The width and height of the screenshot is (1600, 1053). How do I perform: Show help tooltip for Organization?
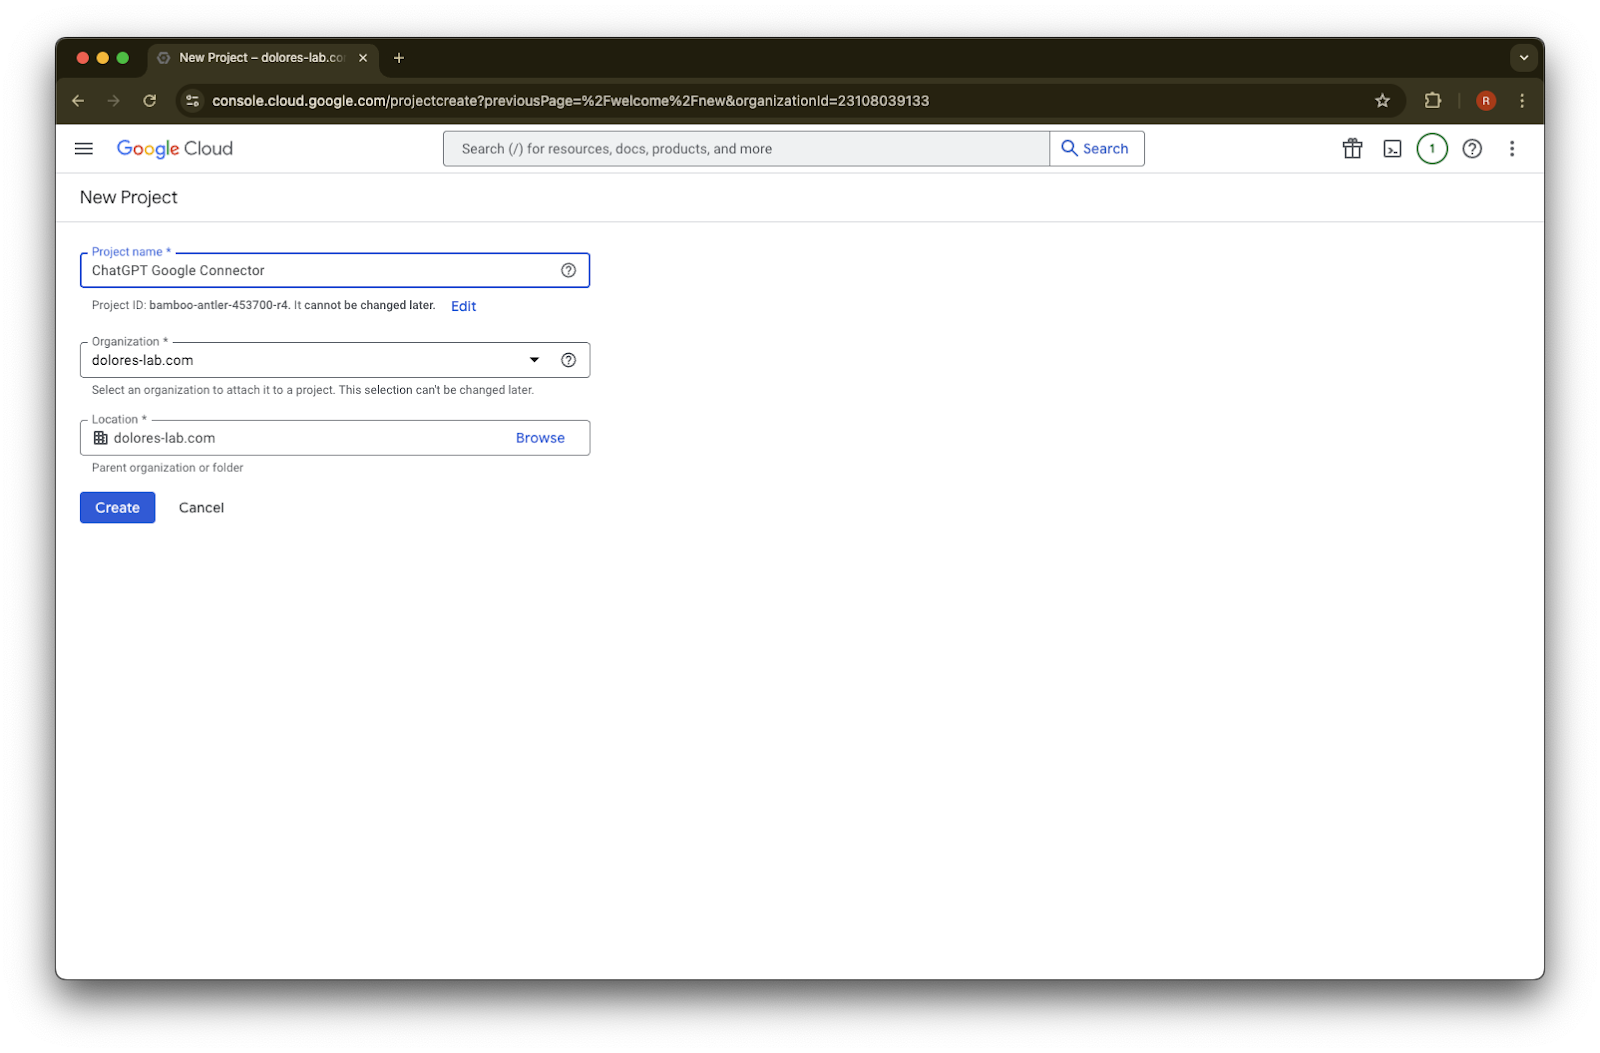point(568,360)
